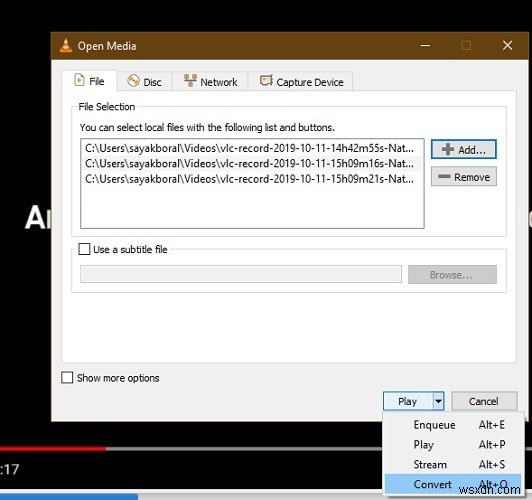The width and height of the screenshot is (532, 500).
Task: Choose Play Alt+P in the dropdown menu
Action: [x=453, y=444]
